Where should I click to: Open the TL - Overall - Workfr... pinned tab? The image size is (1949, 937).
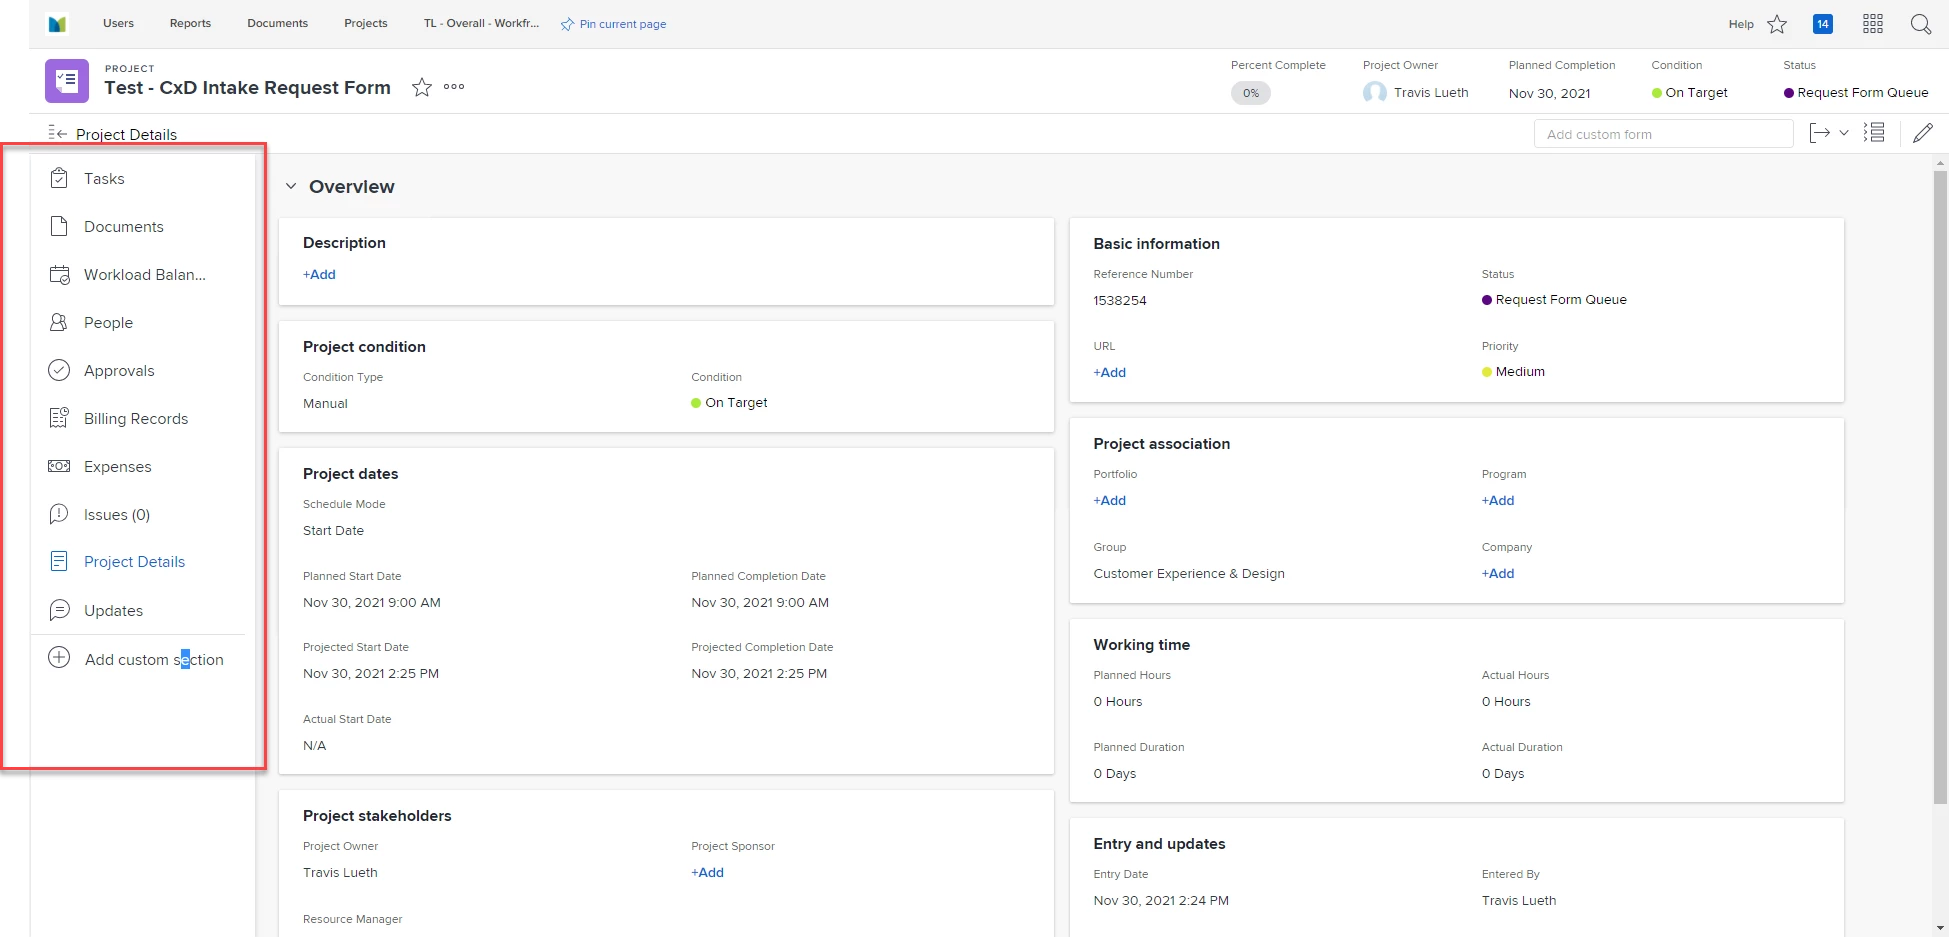481,23
